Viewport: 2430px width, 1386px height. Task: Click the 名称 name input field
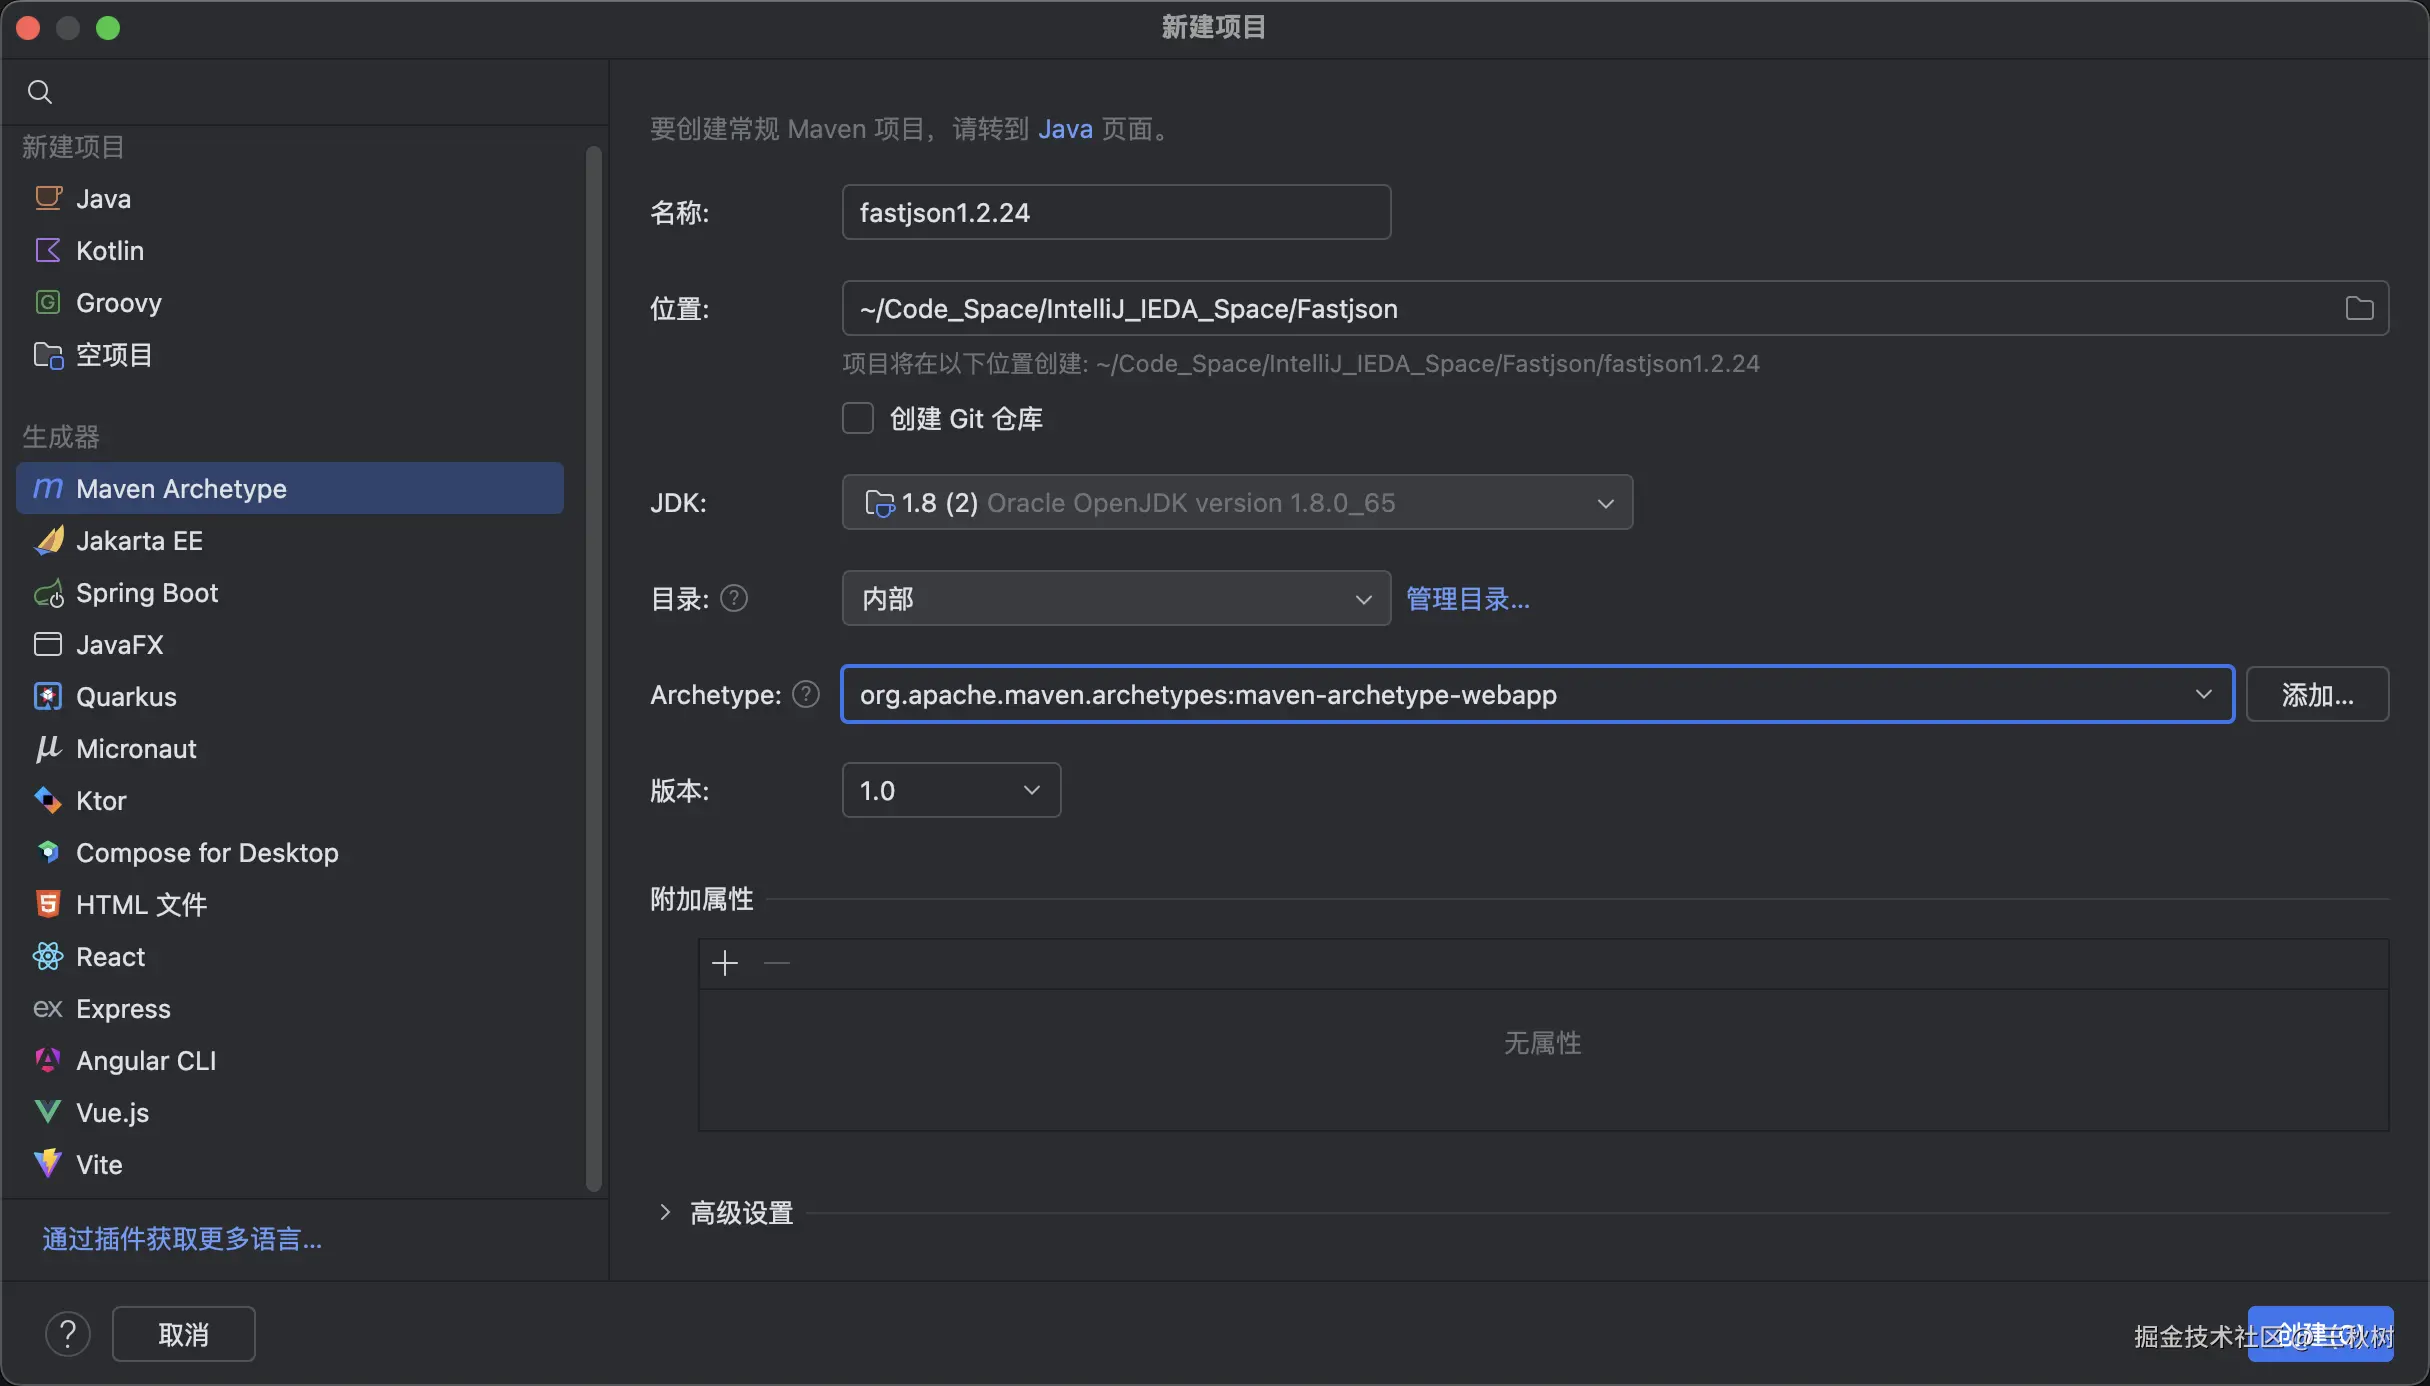click(1115, 212)
